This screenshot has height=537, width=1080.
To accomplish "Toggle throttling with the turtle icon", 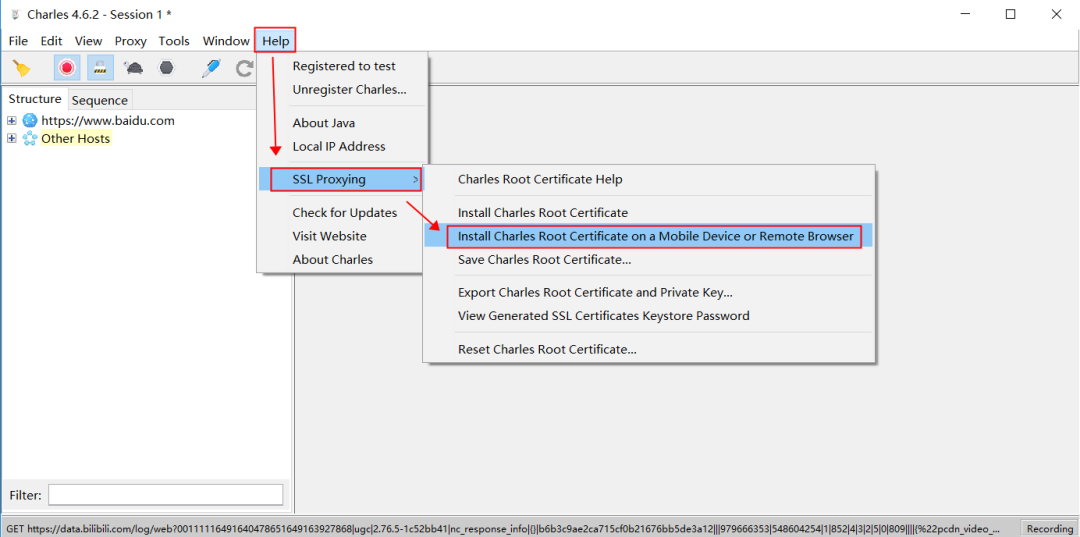I will coord(133,68).
